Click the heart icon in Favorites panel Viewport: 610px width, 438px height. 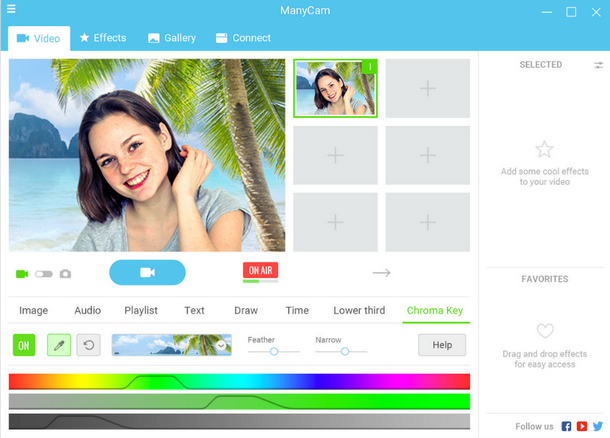[x=545, y=331]
